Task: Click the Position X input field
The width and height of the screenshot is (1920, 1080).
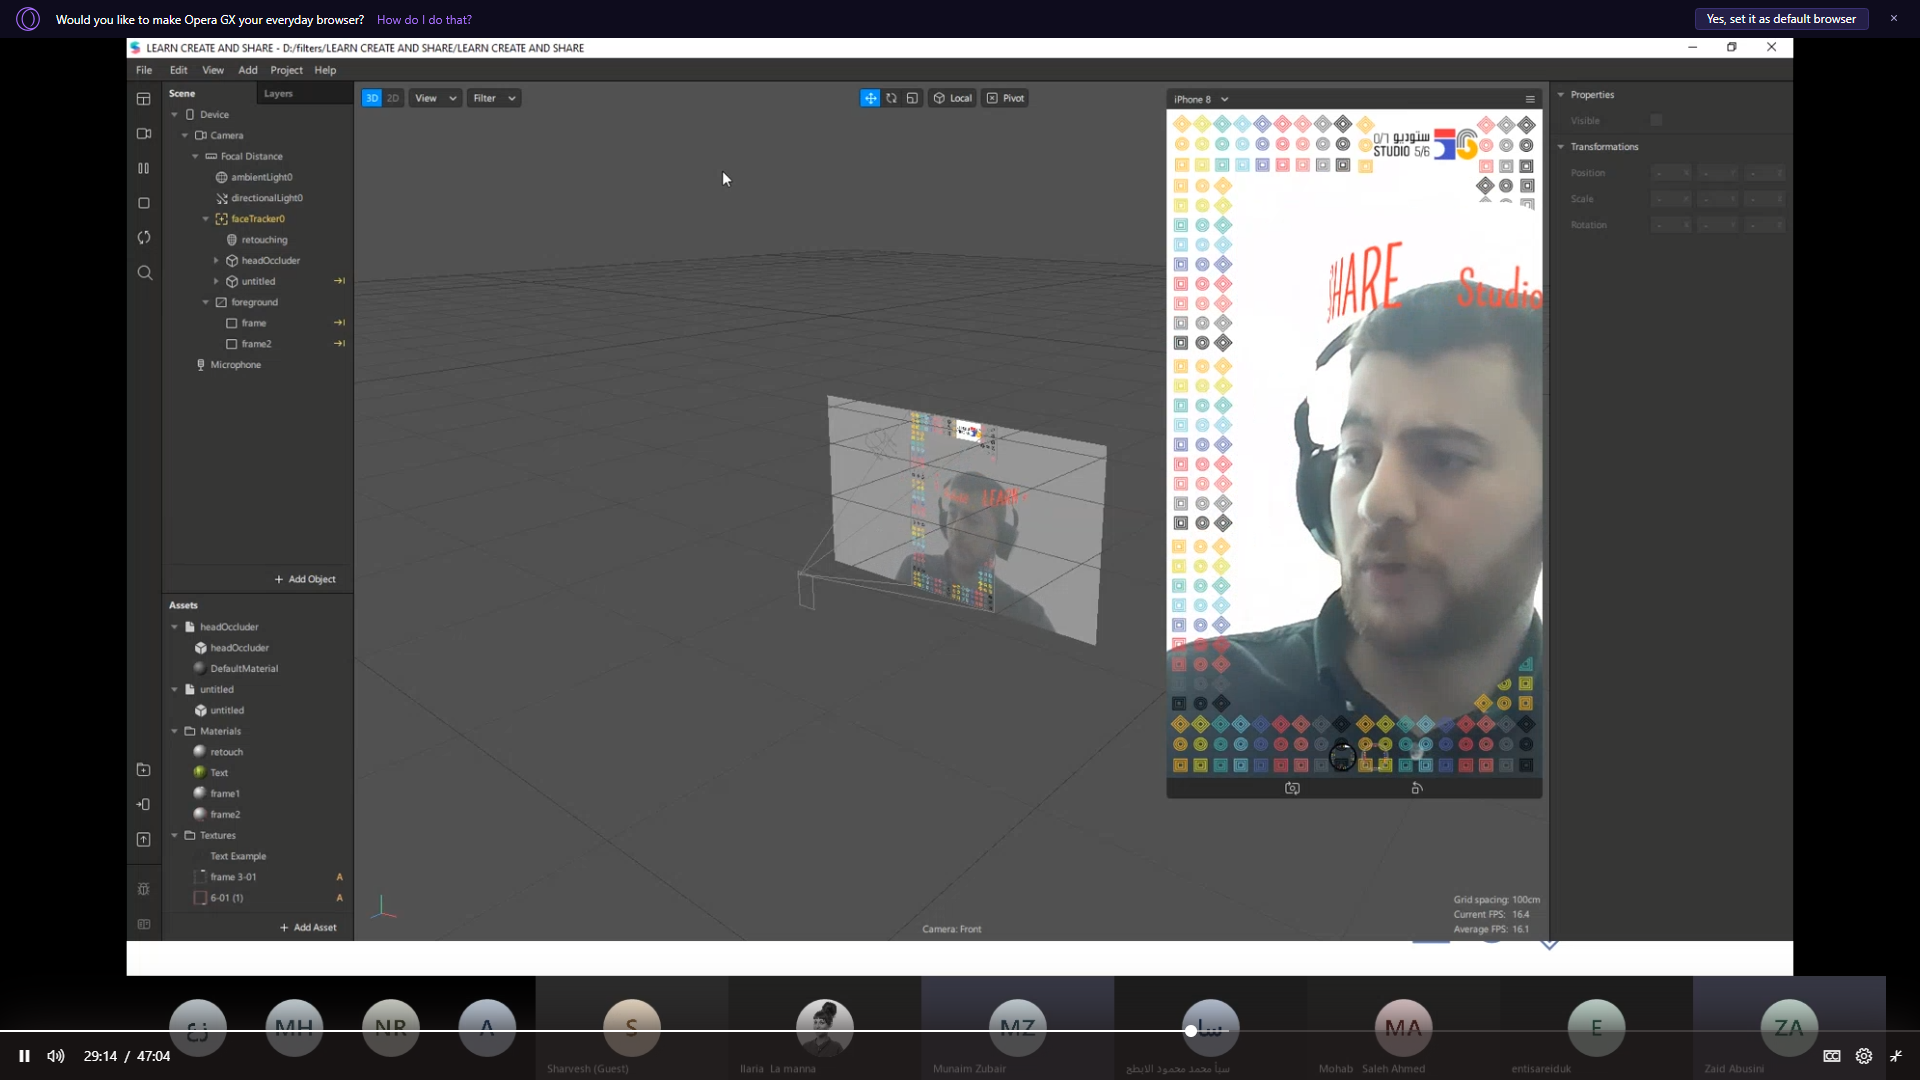Action: pos(1670,173)
